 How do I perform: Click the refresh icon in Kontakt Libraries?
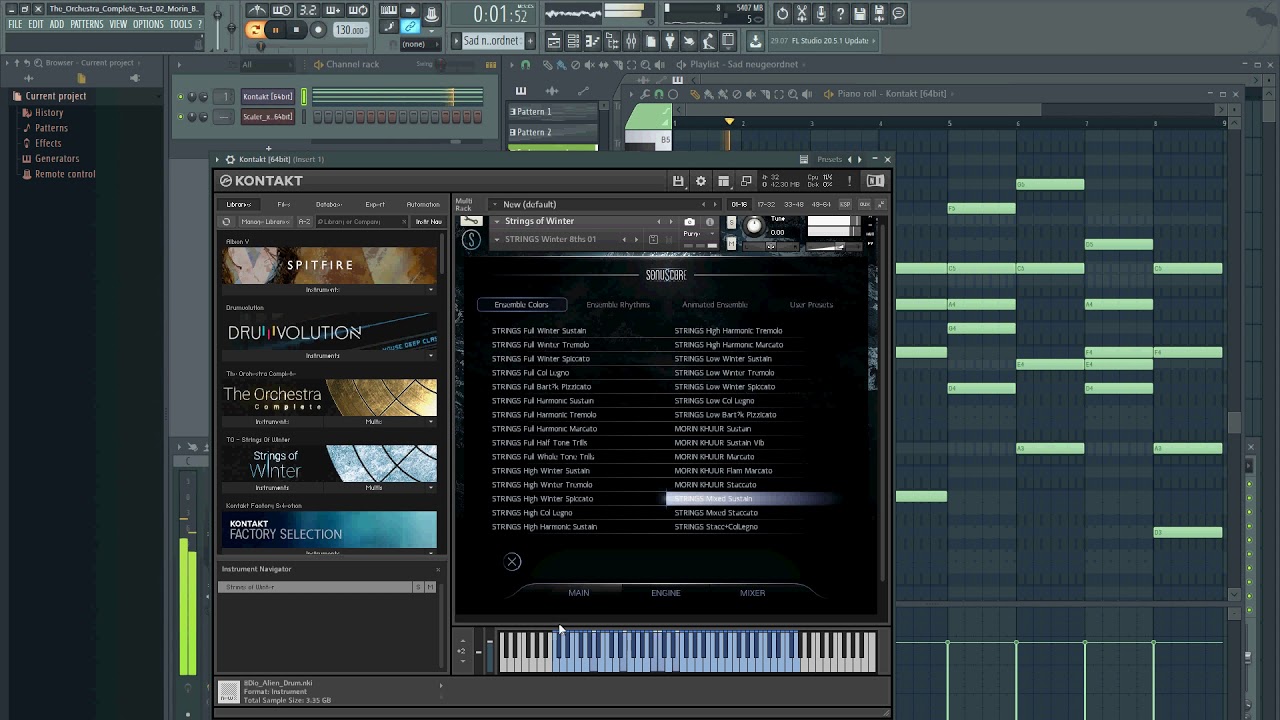pyautogui.click(x=226, y=221)
